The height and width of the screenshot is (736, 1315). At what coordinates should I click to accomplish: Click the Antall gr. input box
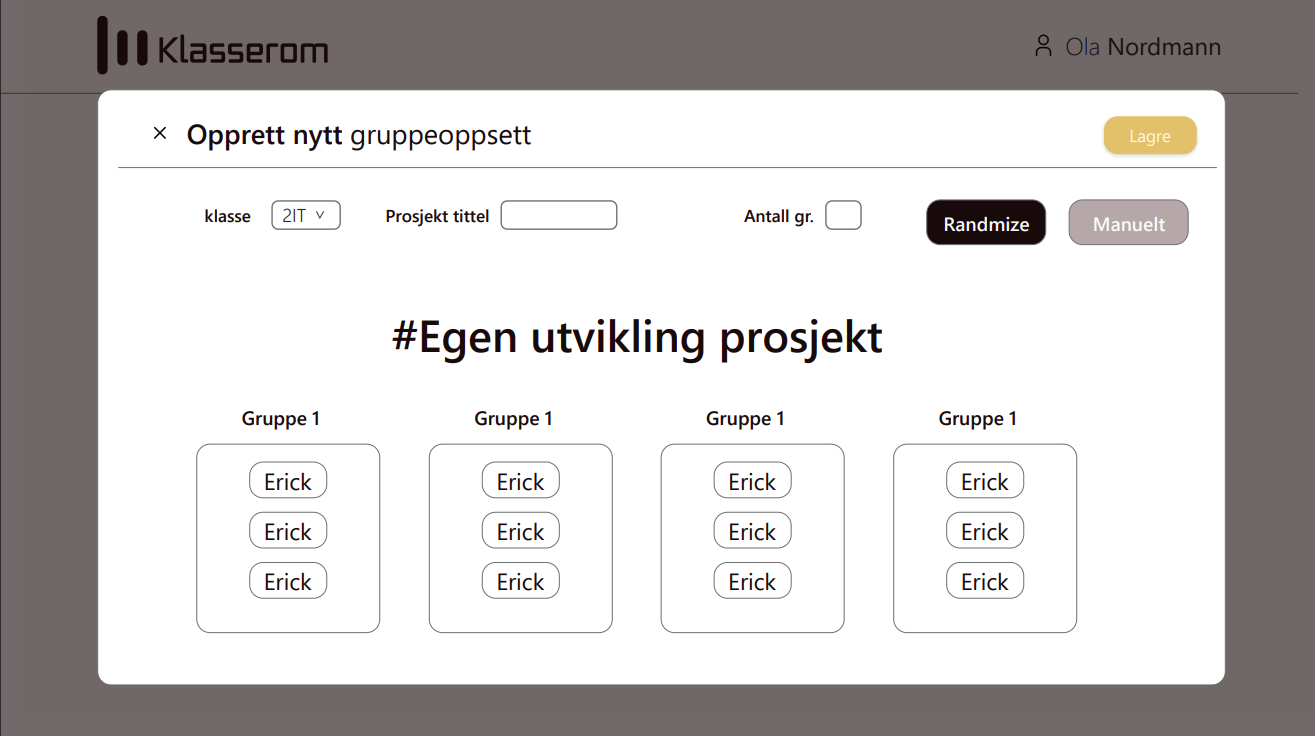(x=843, y=214)
